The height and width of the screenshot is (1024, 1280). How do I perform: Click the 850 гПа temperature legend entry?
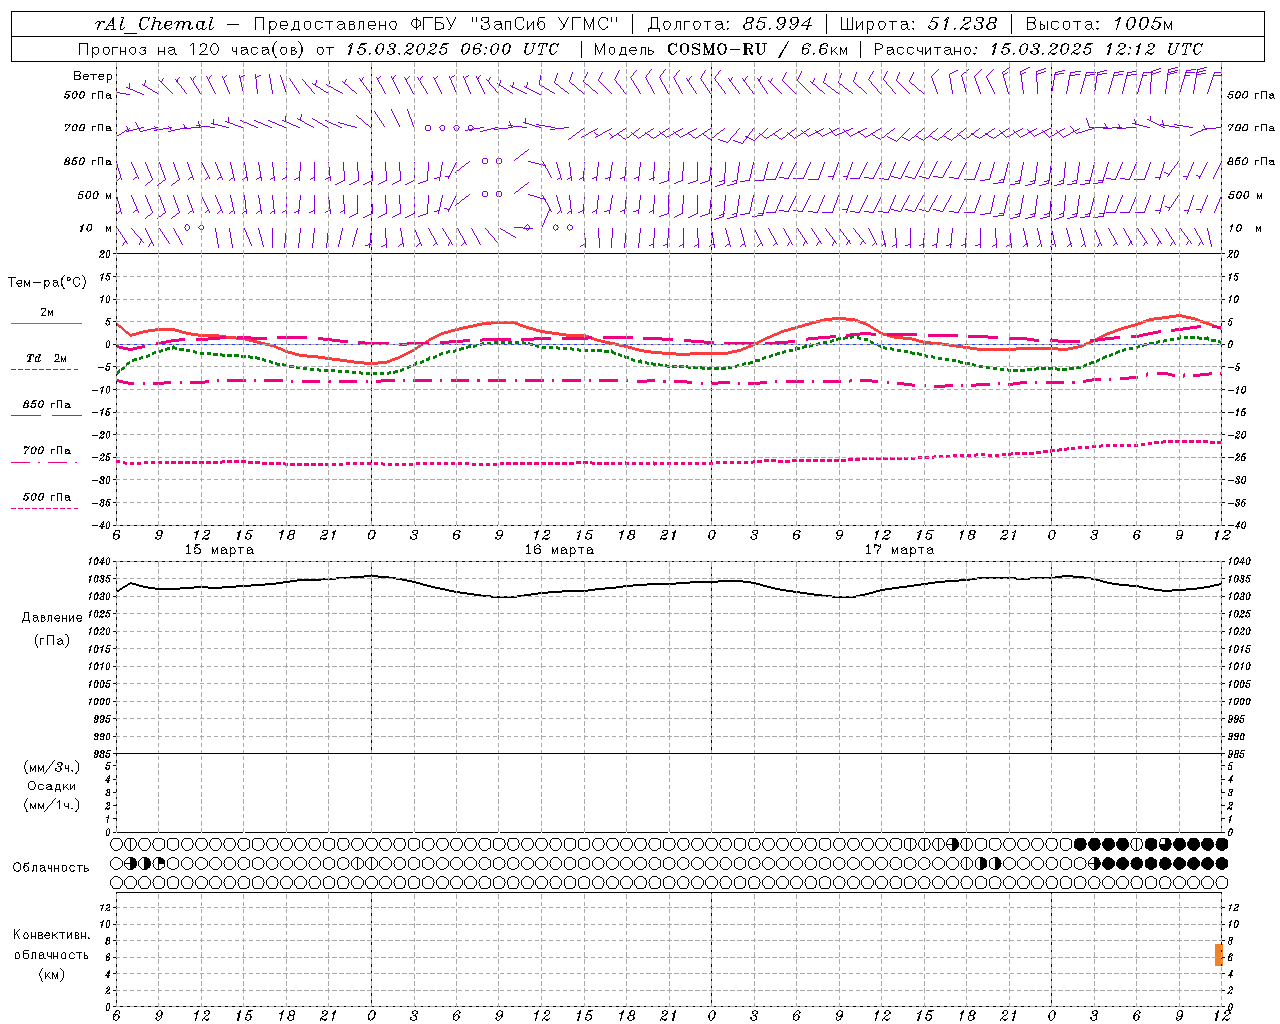coord(47,405)
